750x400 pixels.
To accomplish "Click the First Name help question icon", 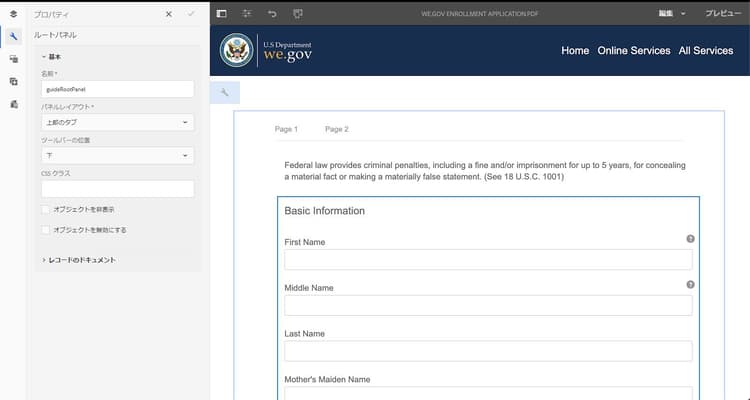I will point(690,239).
